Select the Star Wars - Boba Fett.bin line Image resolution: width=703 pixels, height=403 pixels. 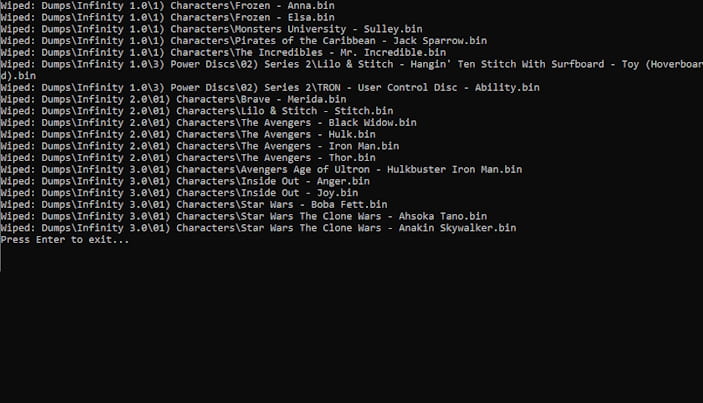coord(194,204)
